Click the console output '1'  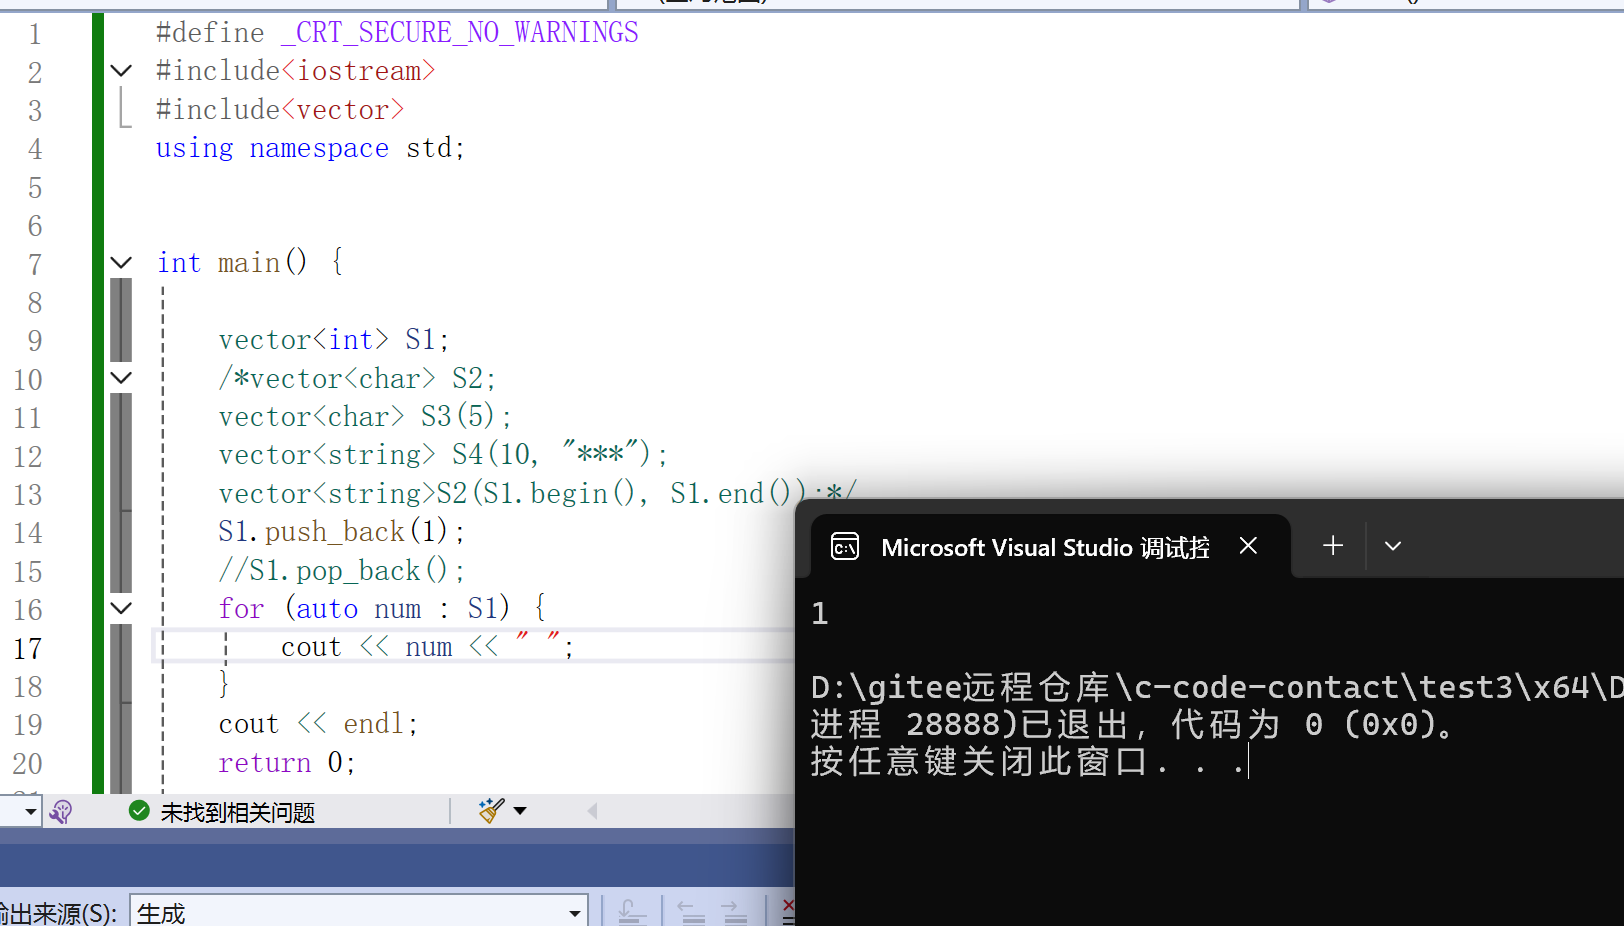click(820, 613)
